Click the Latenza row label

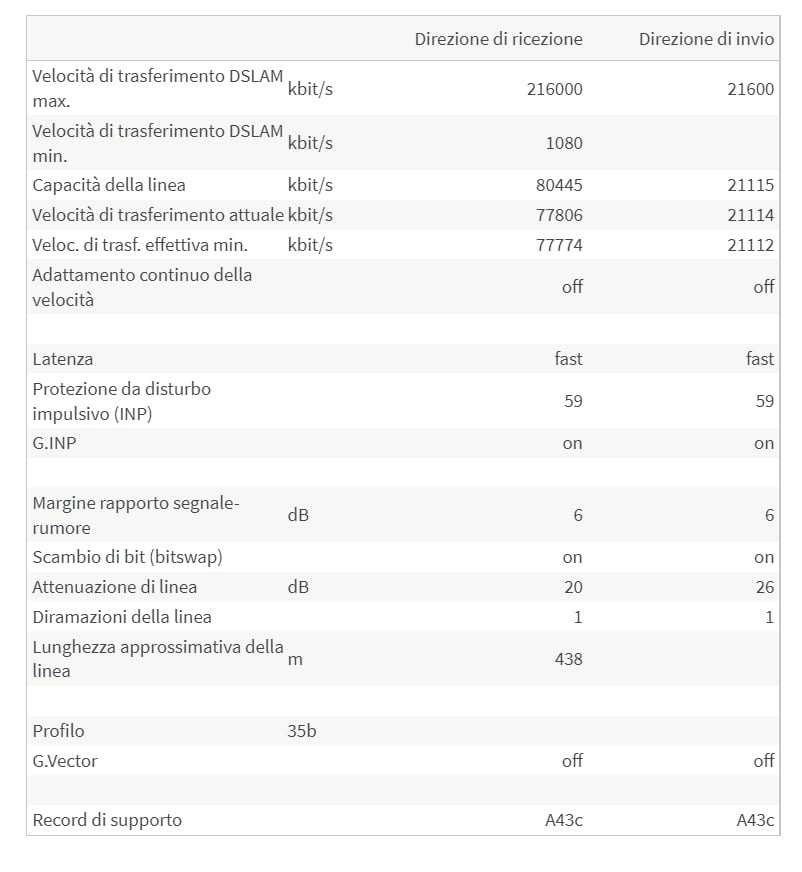click(x=62, y=359)
